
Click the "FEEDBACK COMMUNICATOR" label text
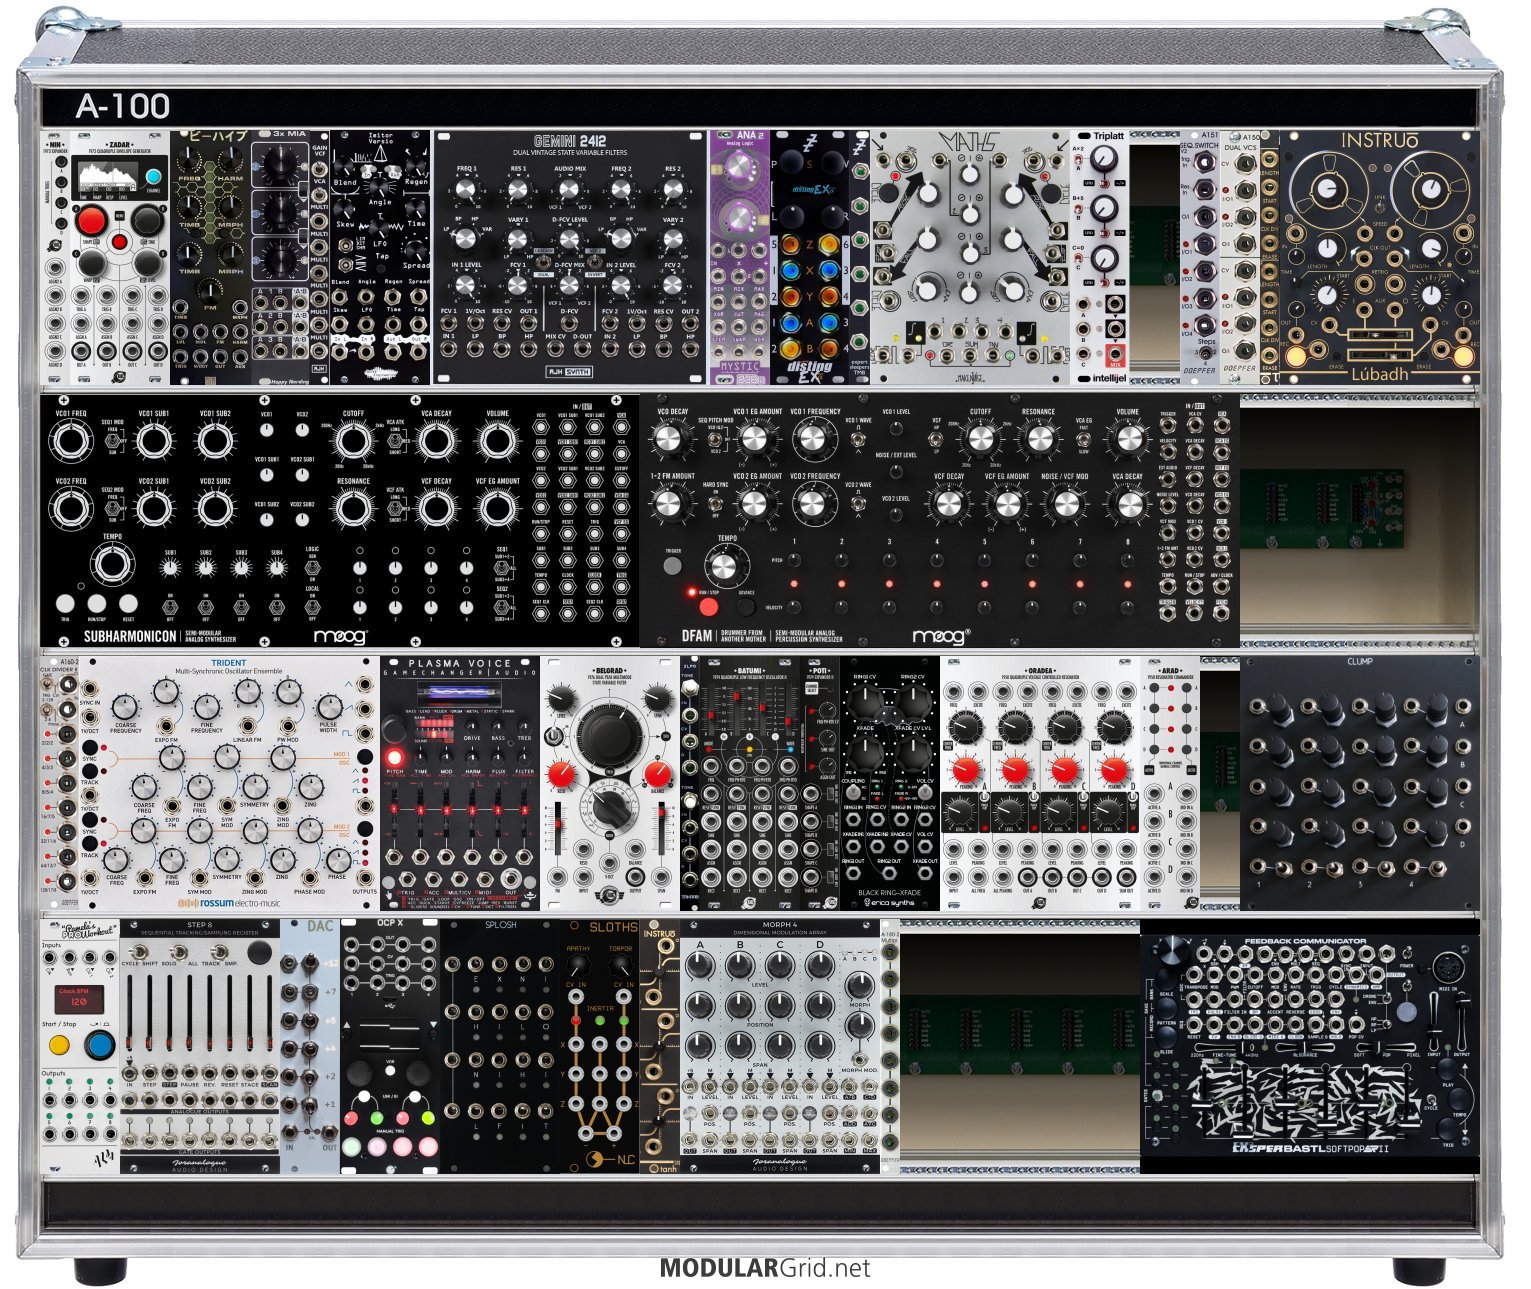[1304, 942]
